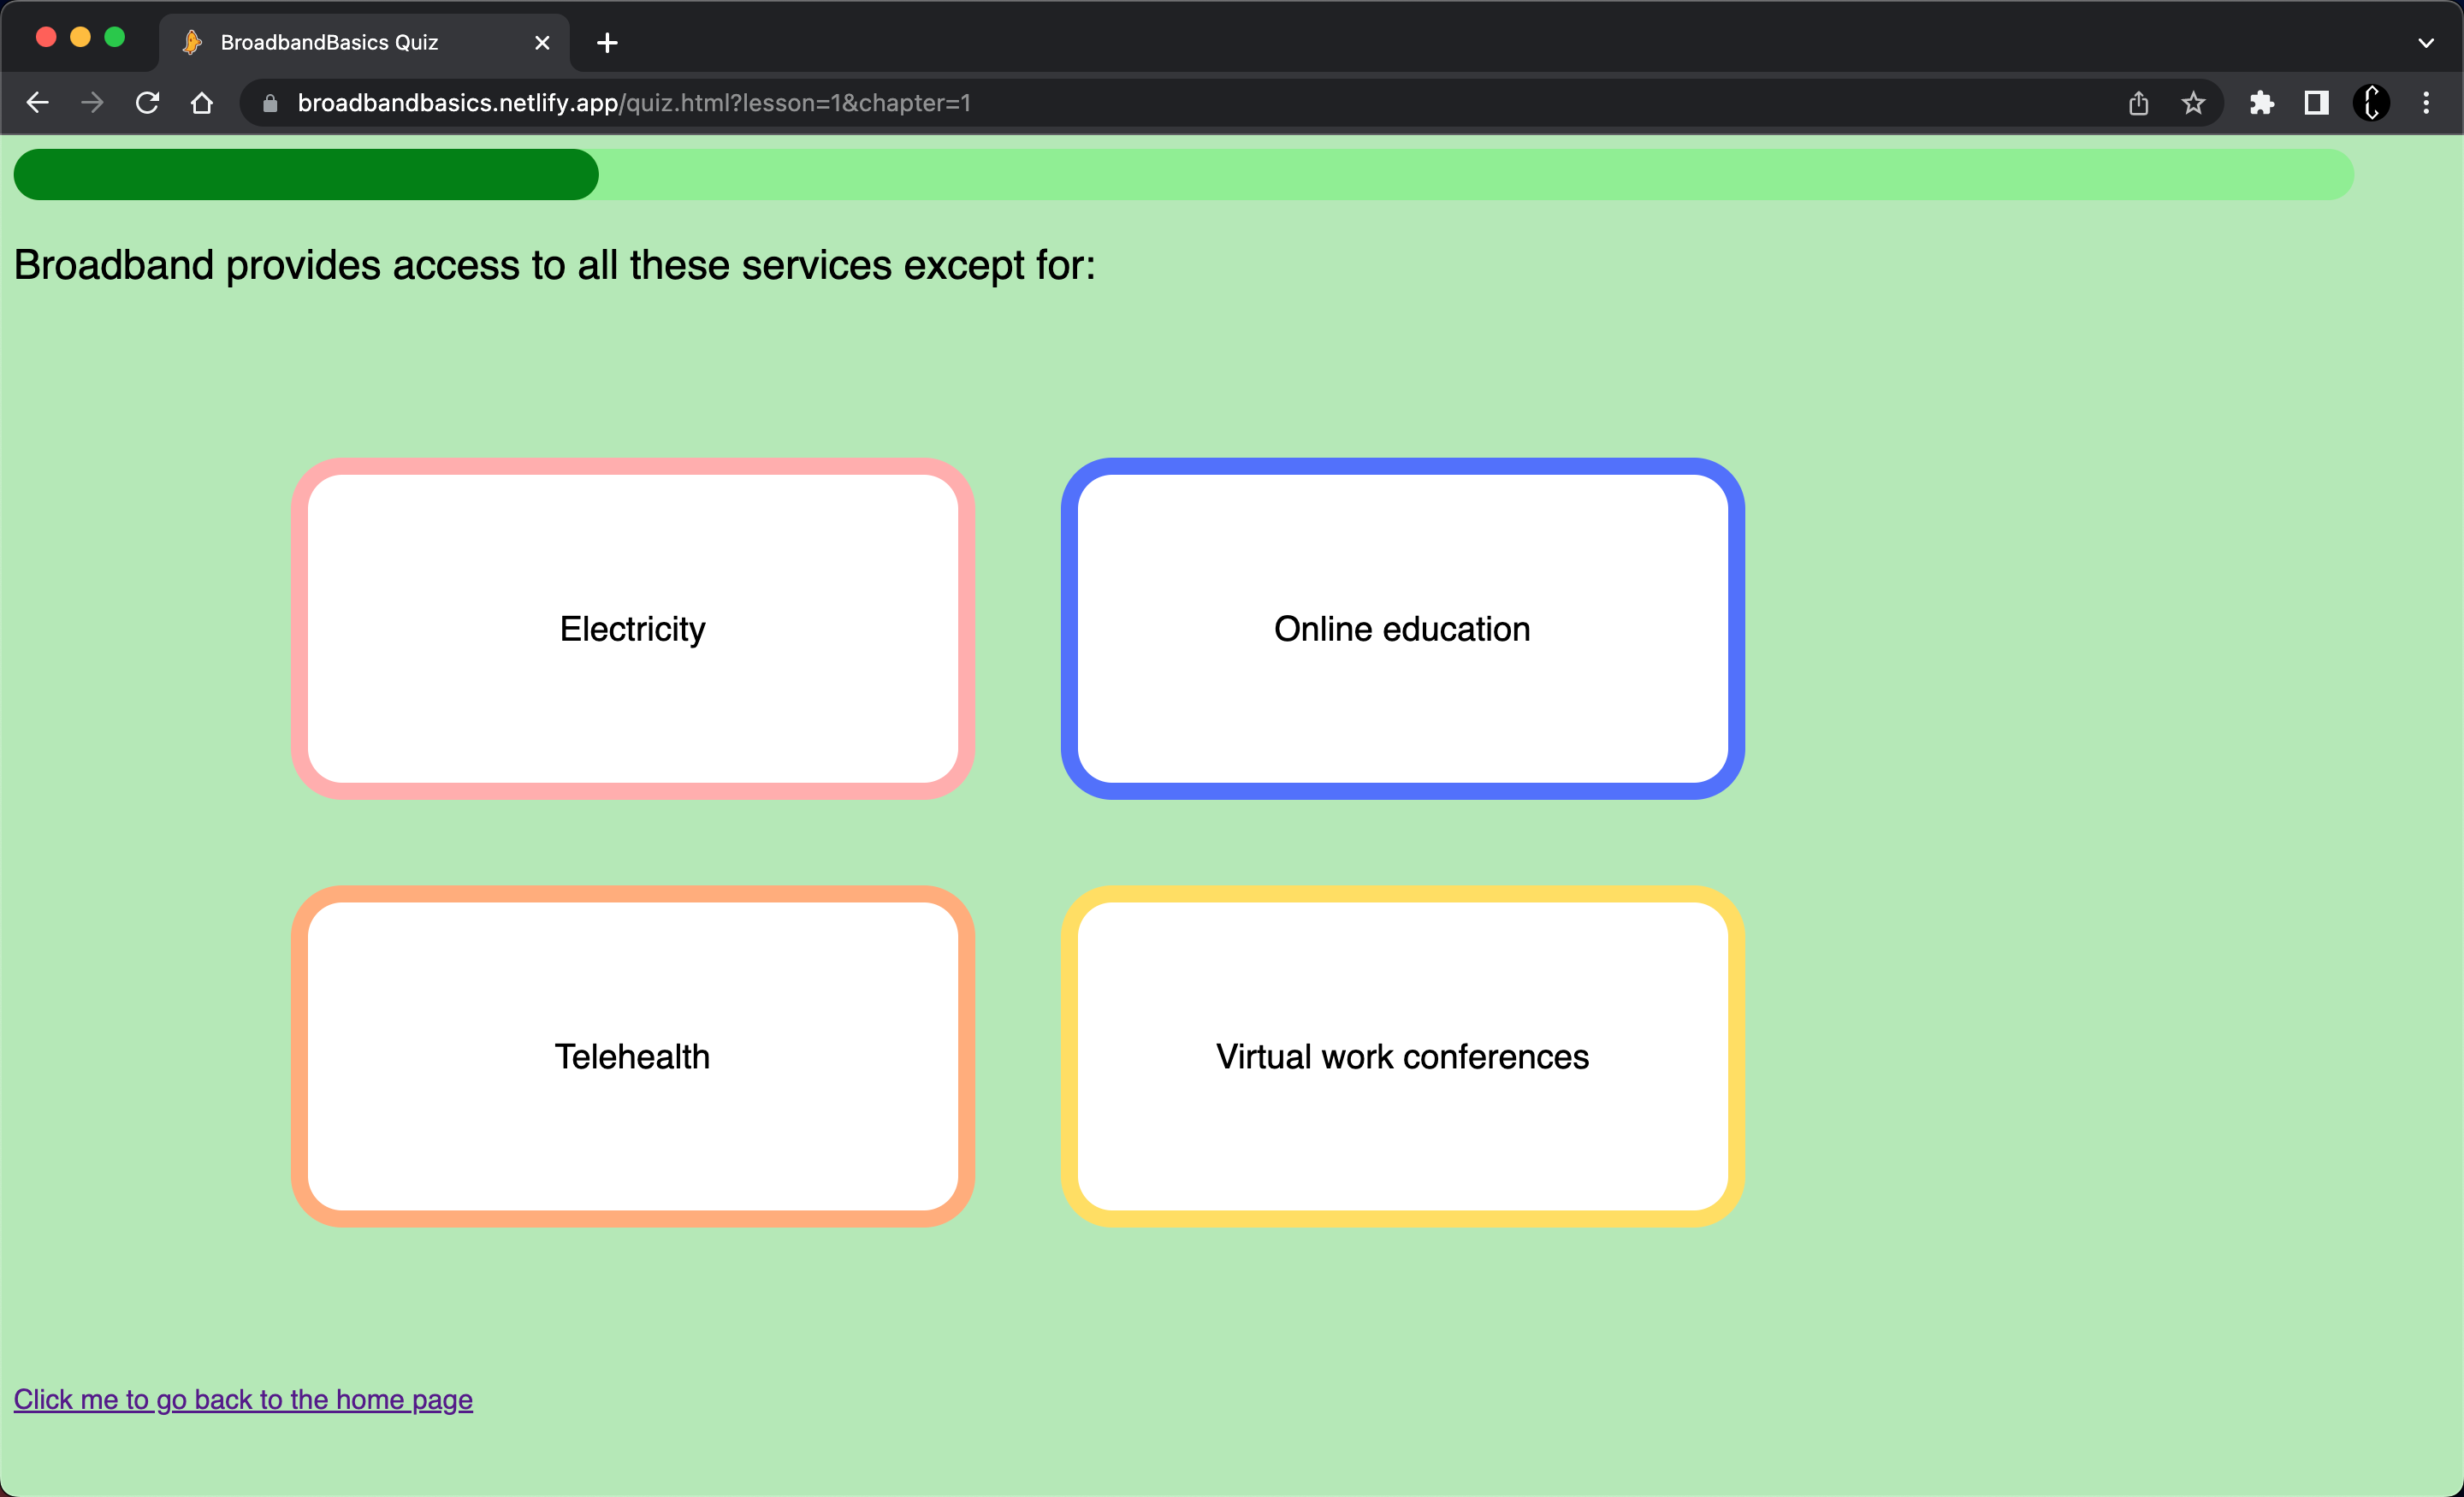
Task: Click the green quiz progress bar
Action: pyautogui.click(x=1182, y=175)
